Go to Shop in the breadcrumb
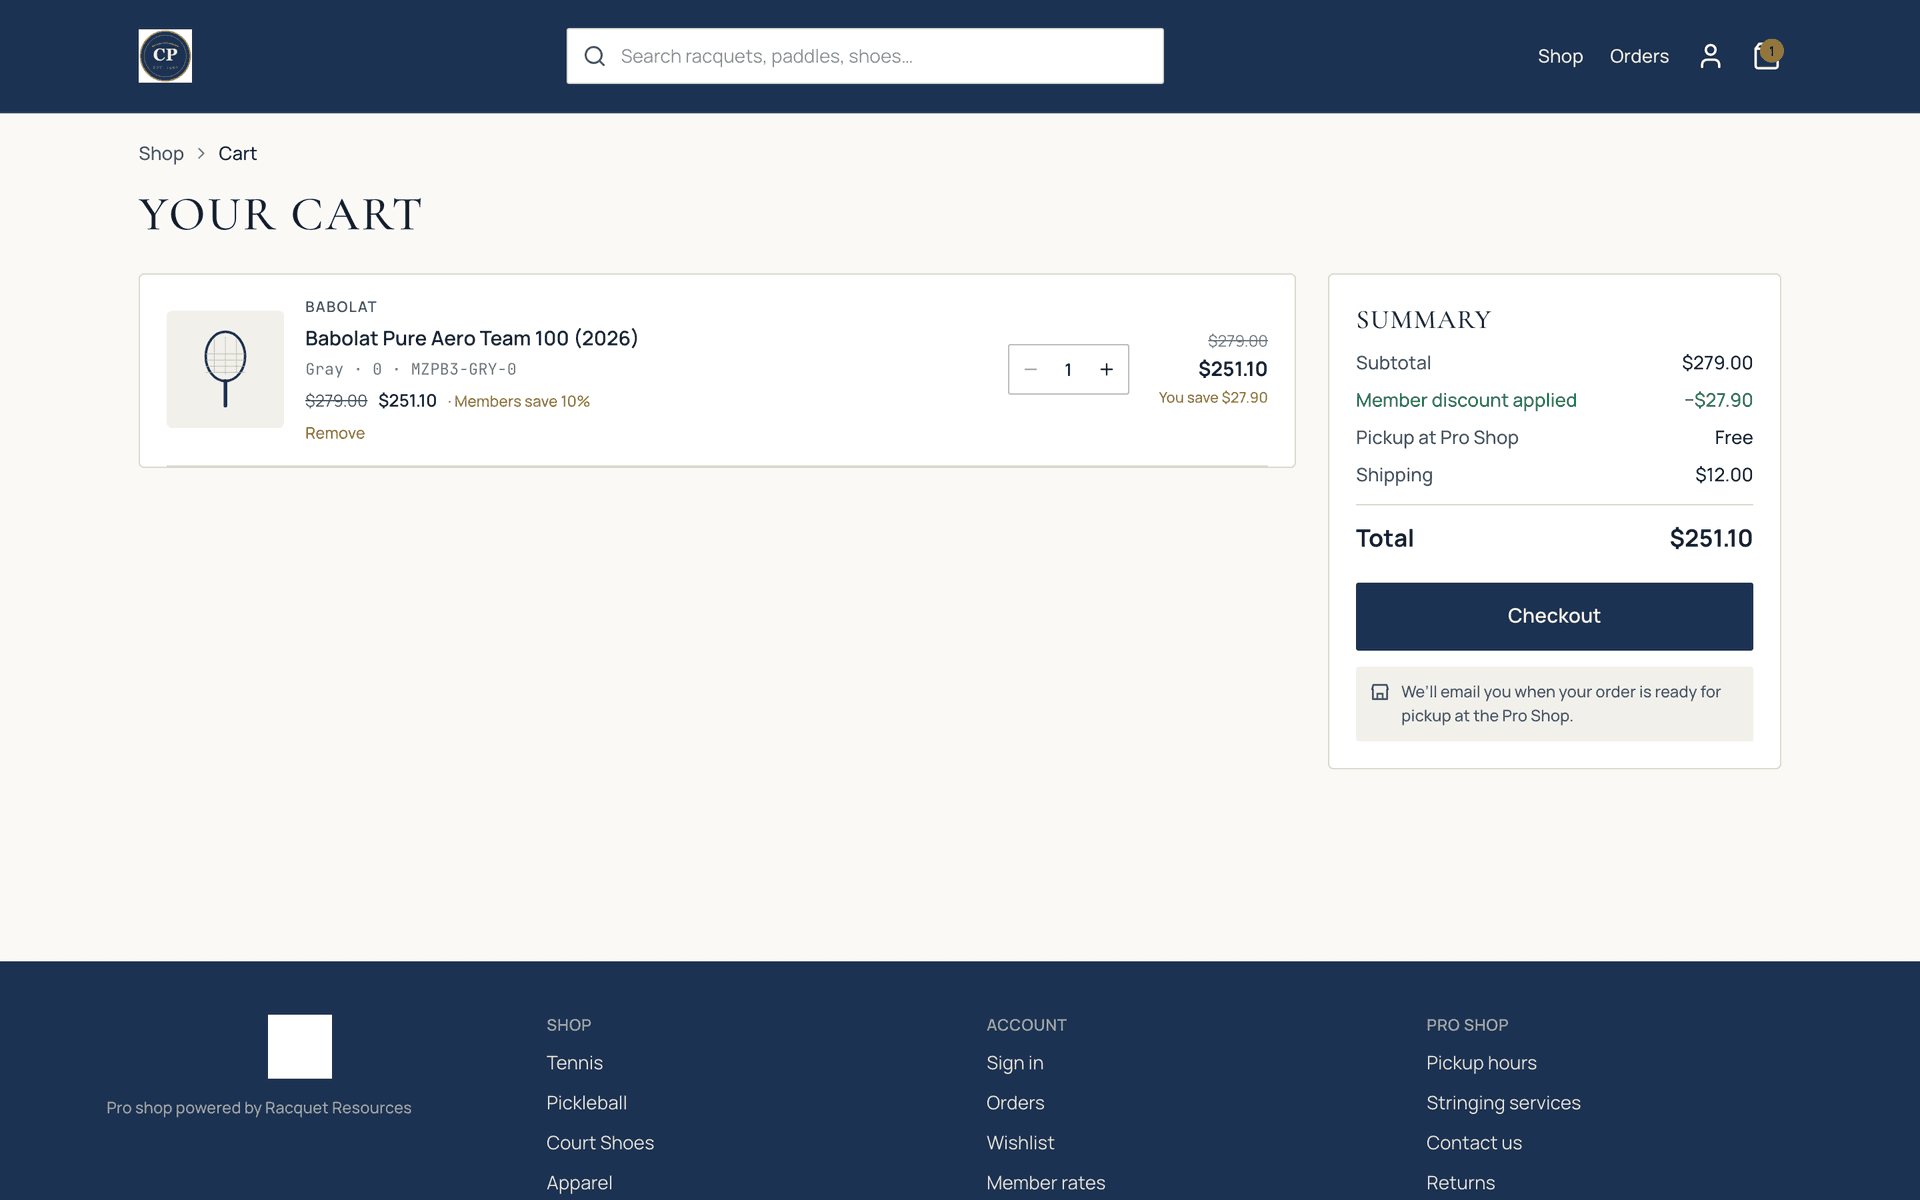1920x1200 pixels. coord(161,153)
